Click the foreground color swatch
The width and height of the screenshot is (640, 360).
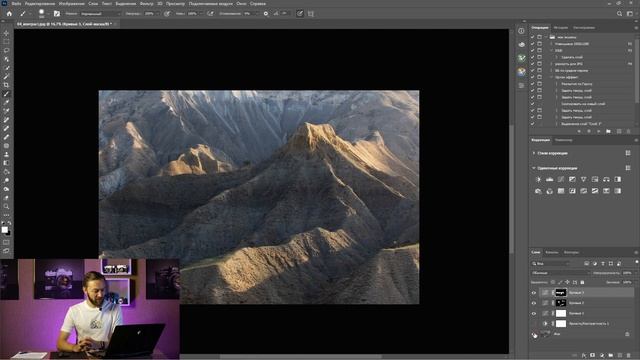tap(4, 230)
